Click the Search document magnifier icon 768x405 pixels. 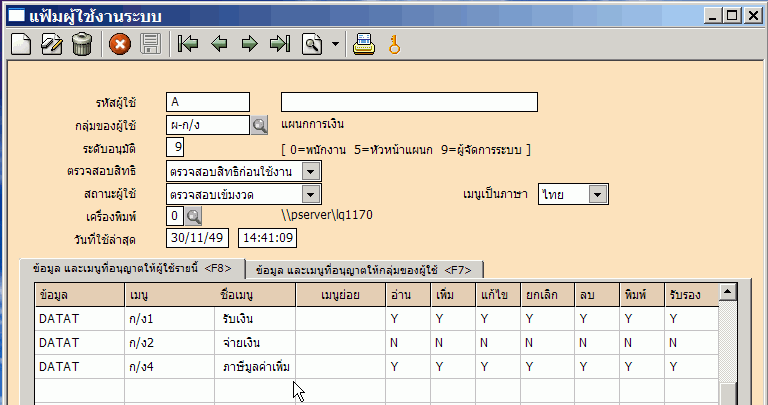pos(312,44)
